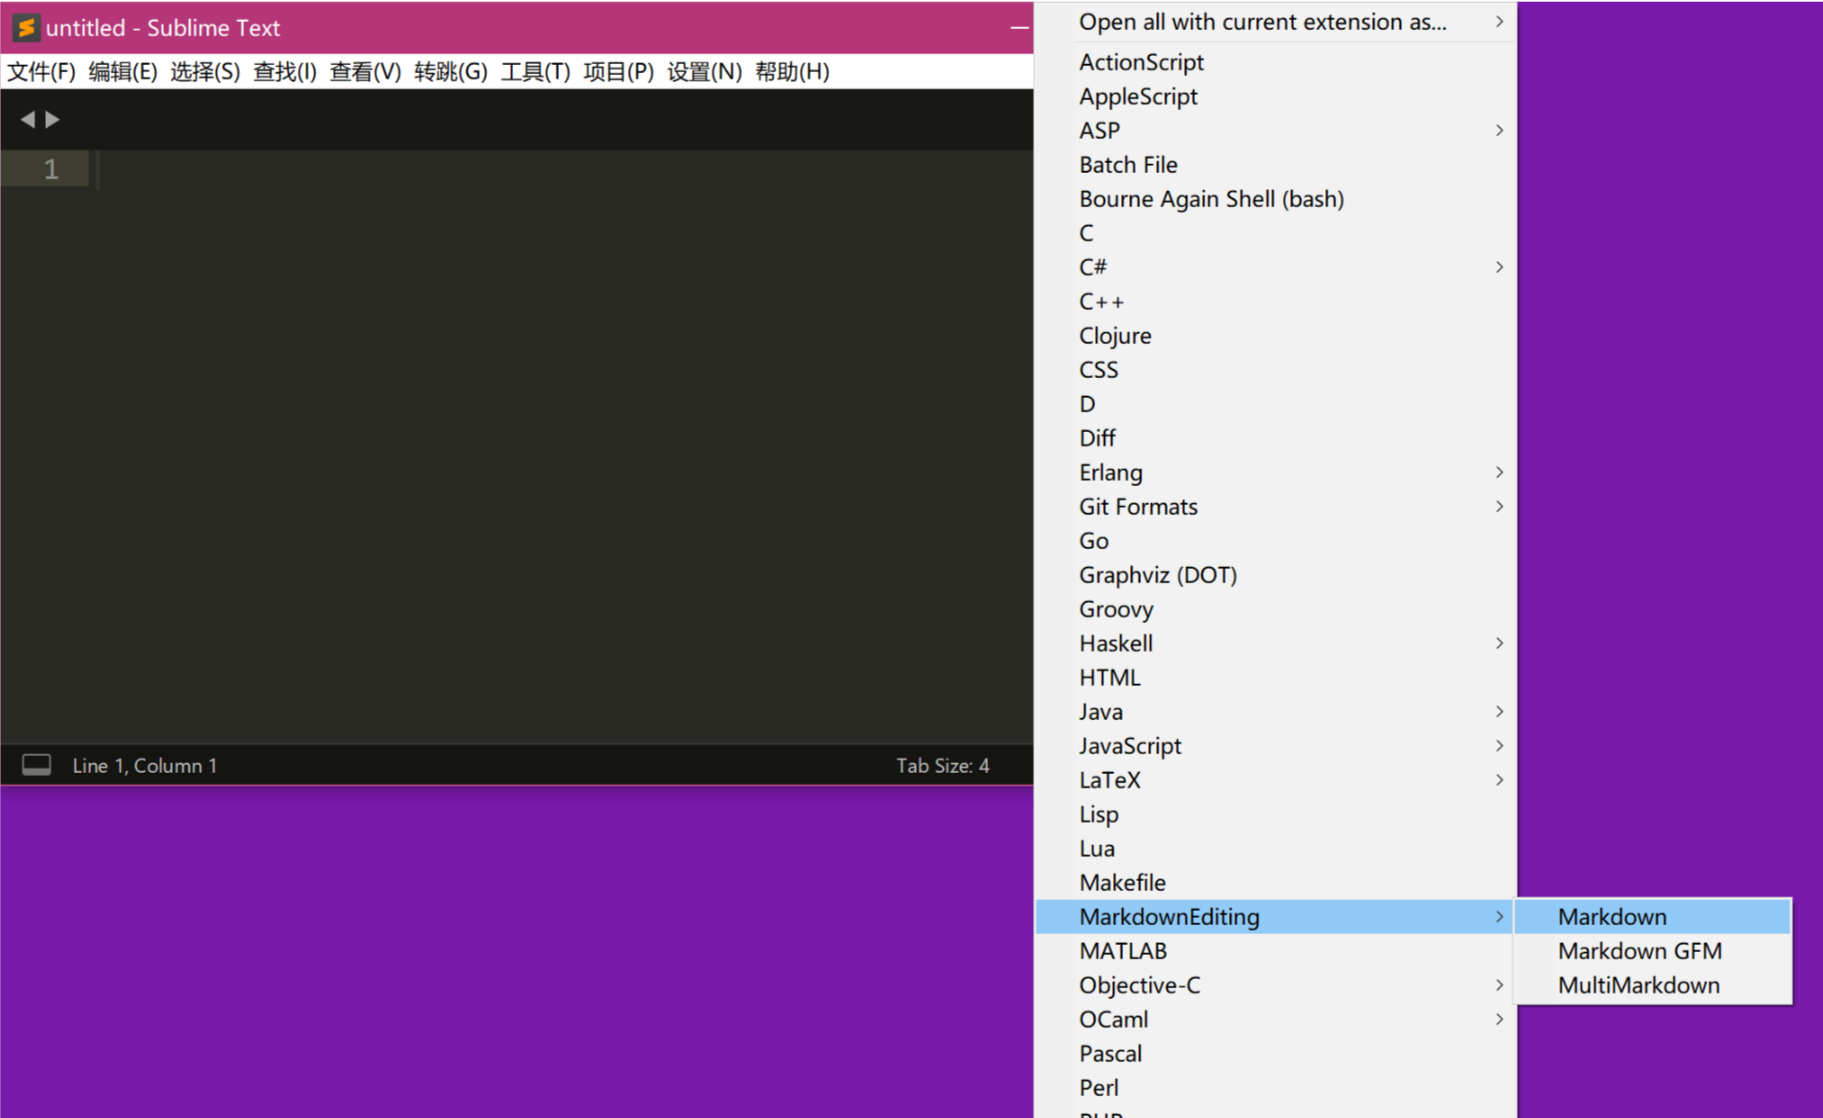Screen dimensions: 1823x1118
Task: Click Tab Size: 4 in status bar
Action: click(942, 765)
